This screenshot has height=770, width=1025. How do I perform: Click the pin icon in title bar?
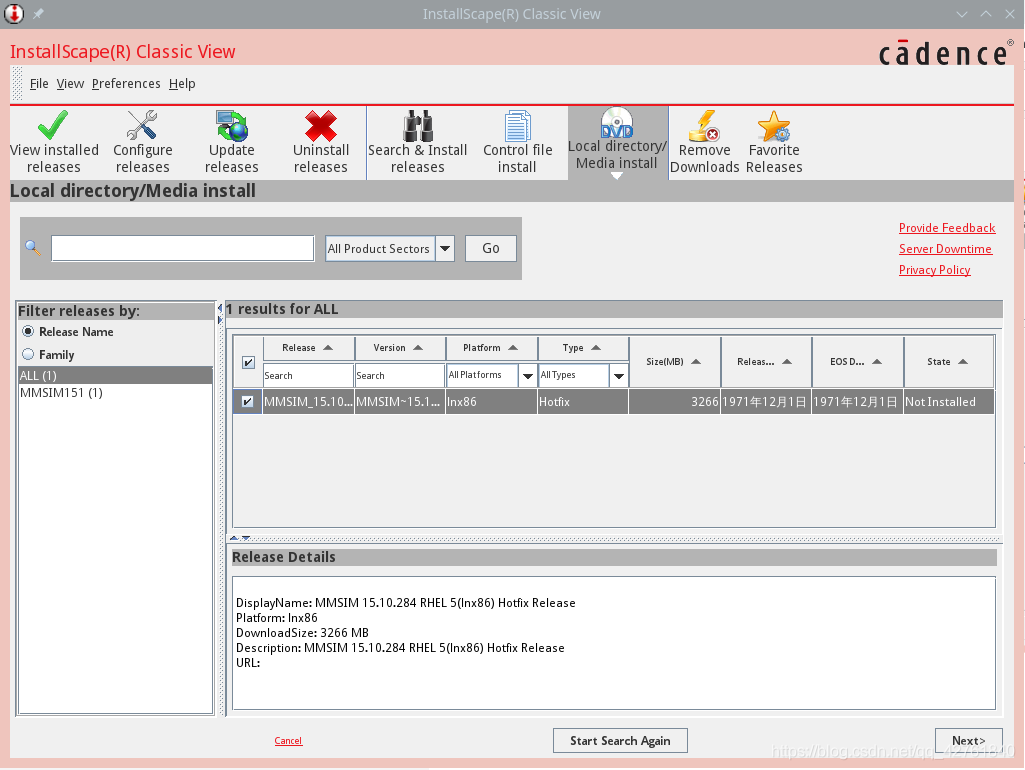click(x=39, y=14)
